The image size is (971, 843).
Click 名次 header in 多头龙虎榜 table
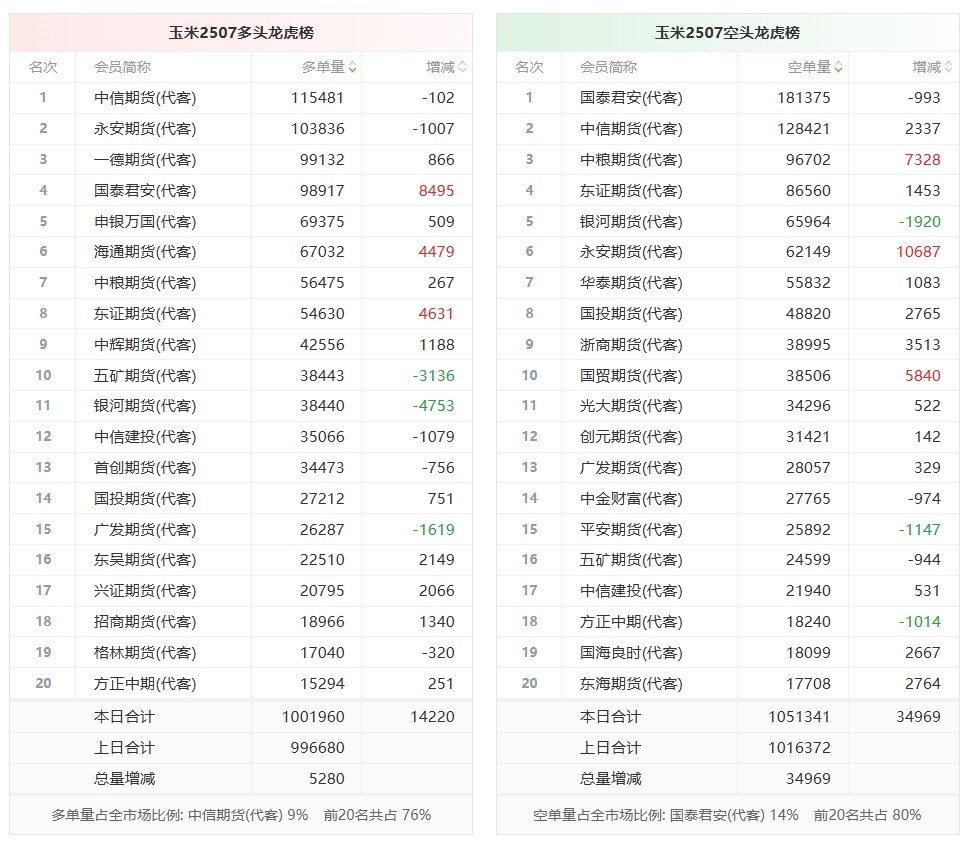(x=43, y=67)
